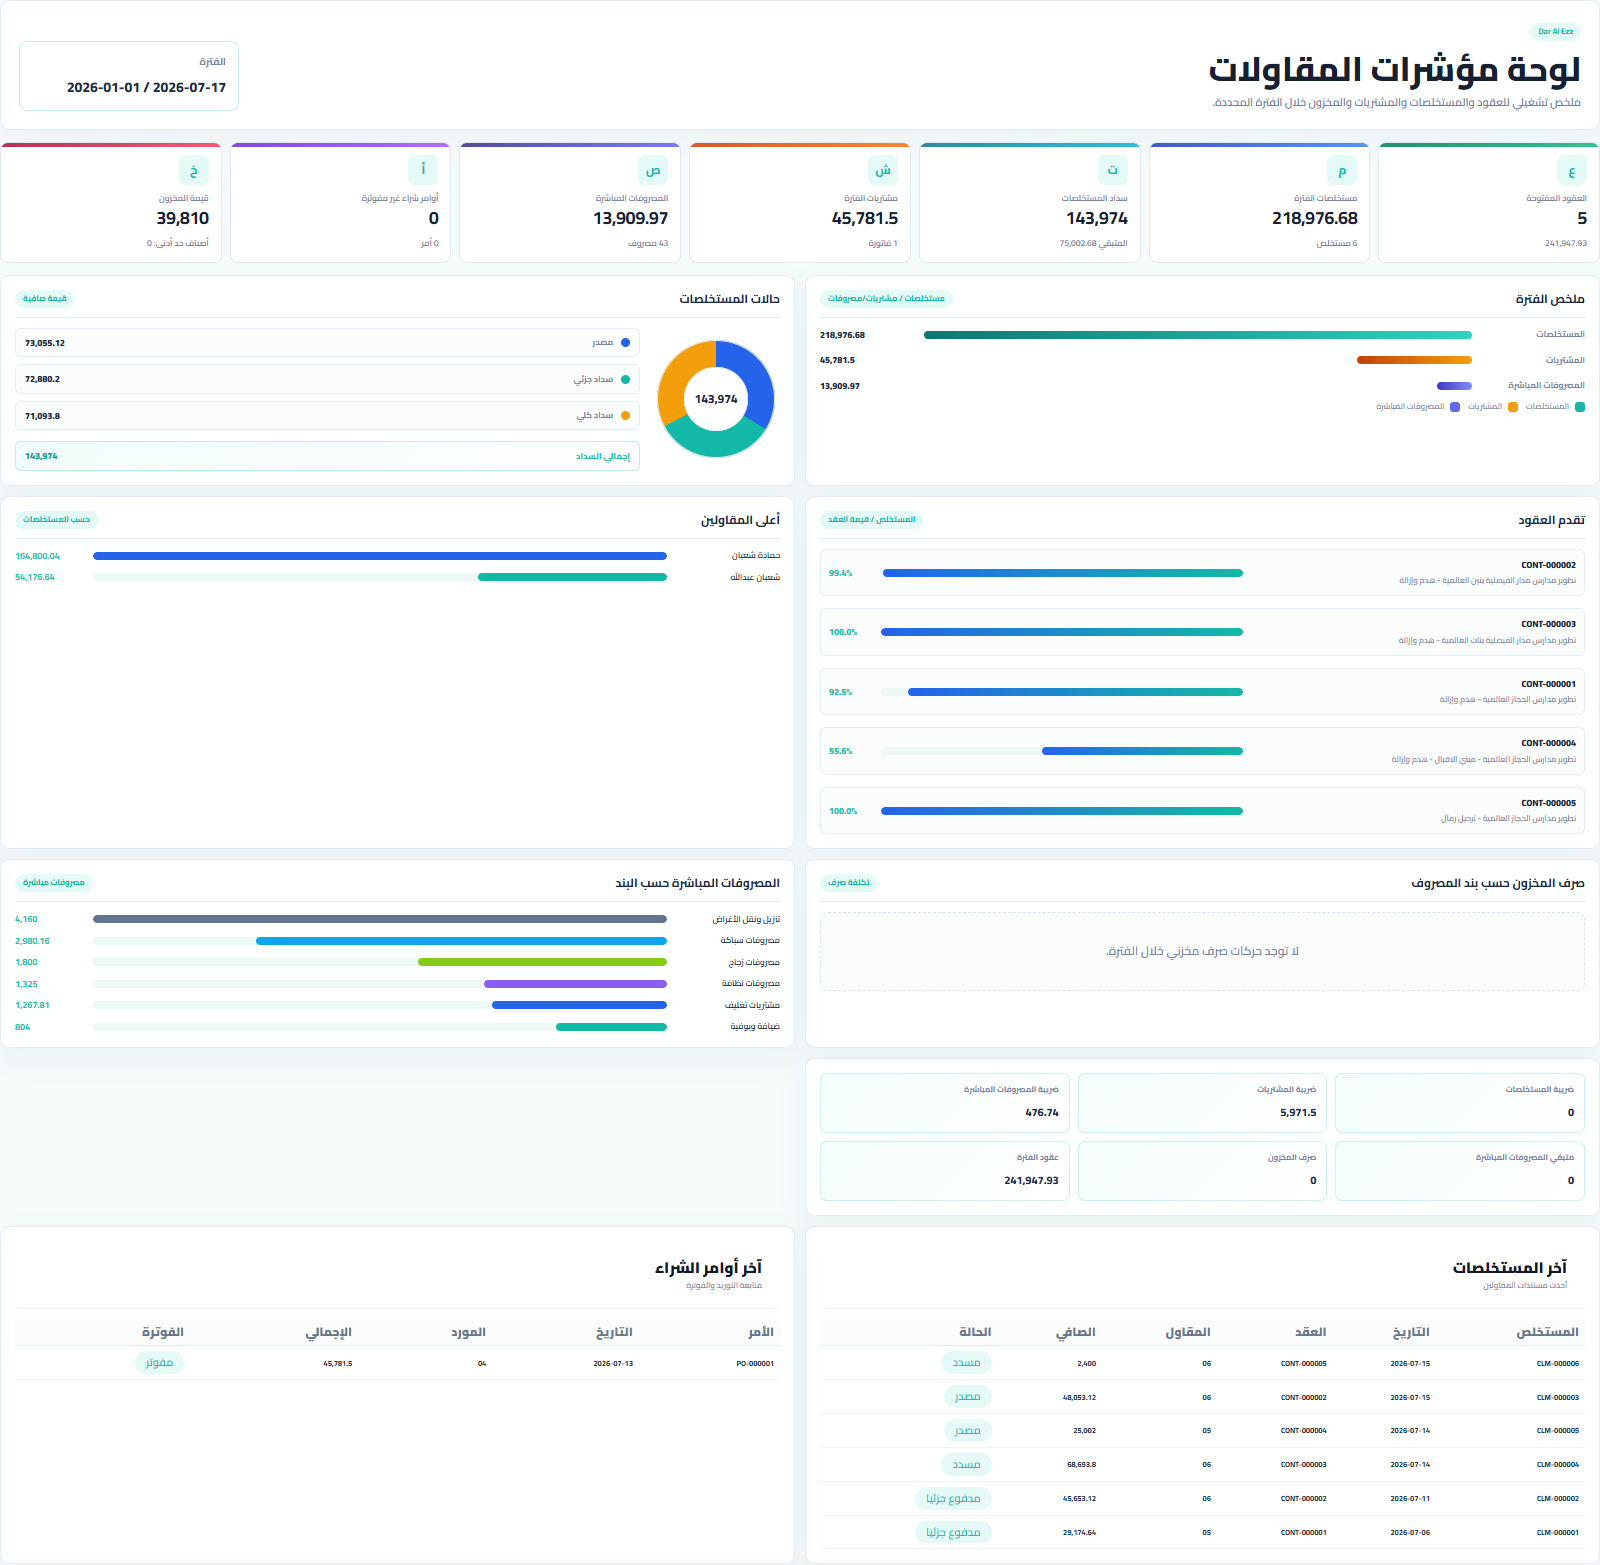Image resolution: width=1600 pixels, height=1565 pixels.
Task: Open purchase order PO-000001
Action: pos(397,1363)
